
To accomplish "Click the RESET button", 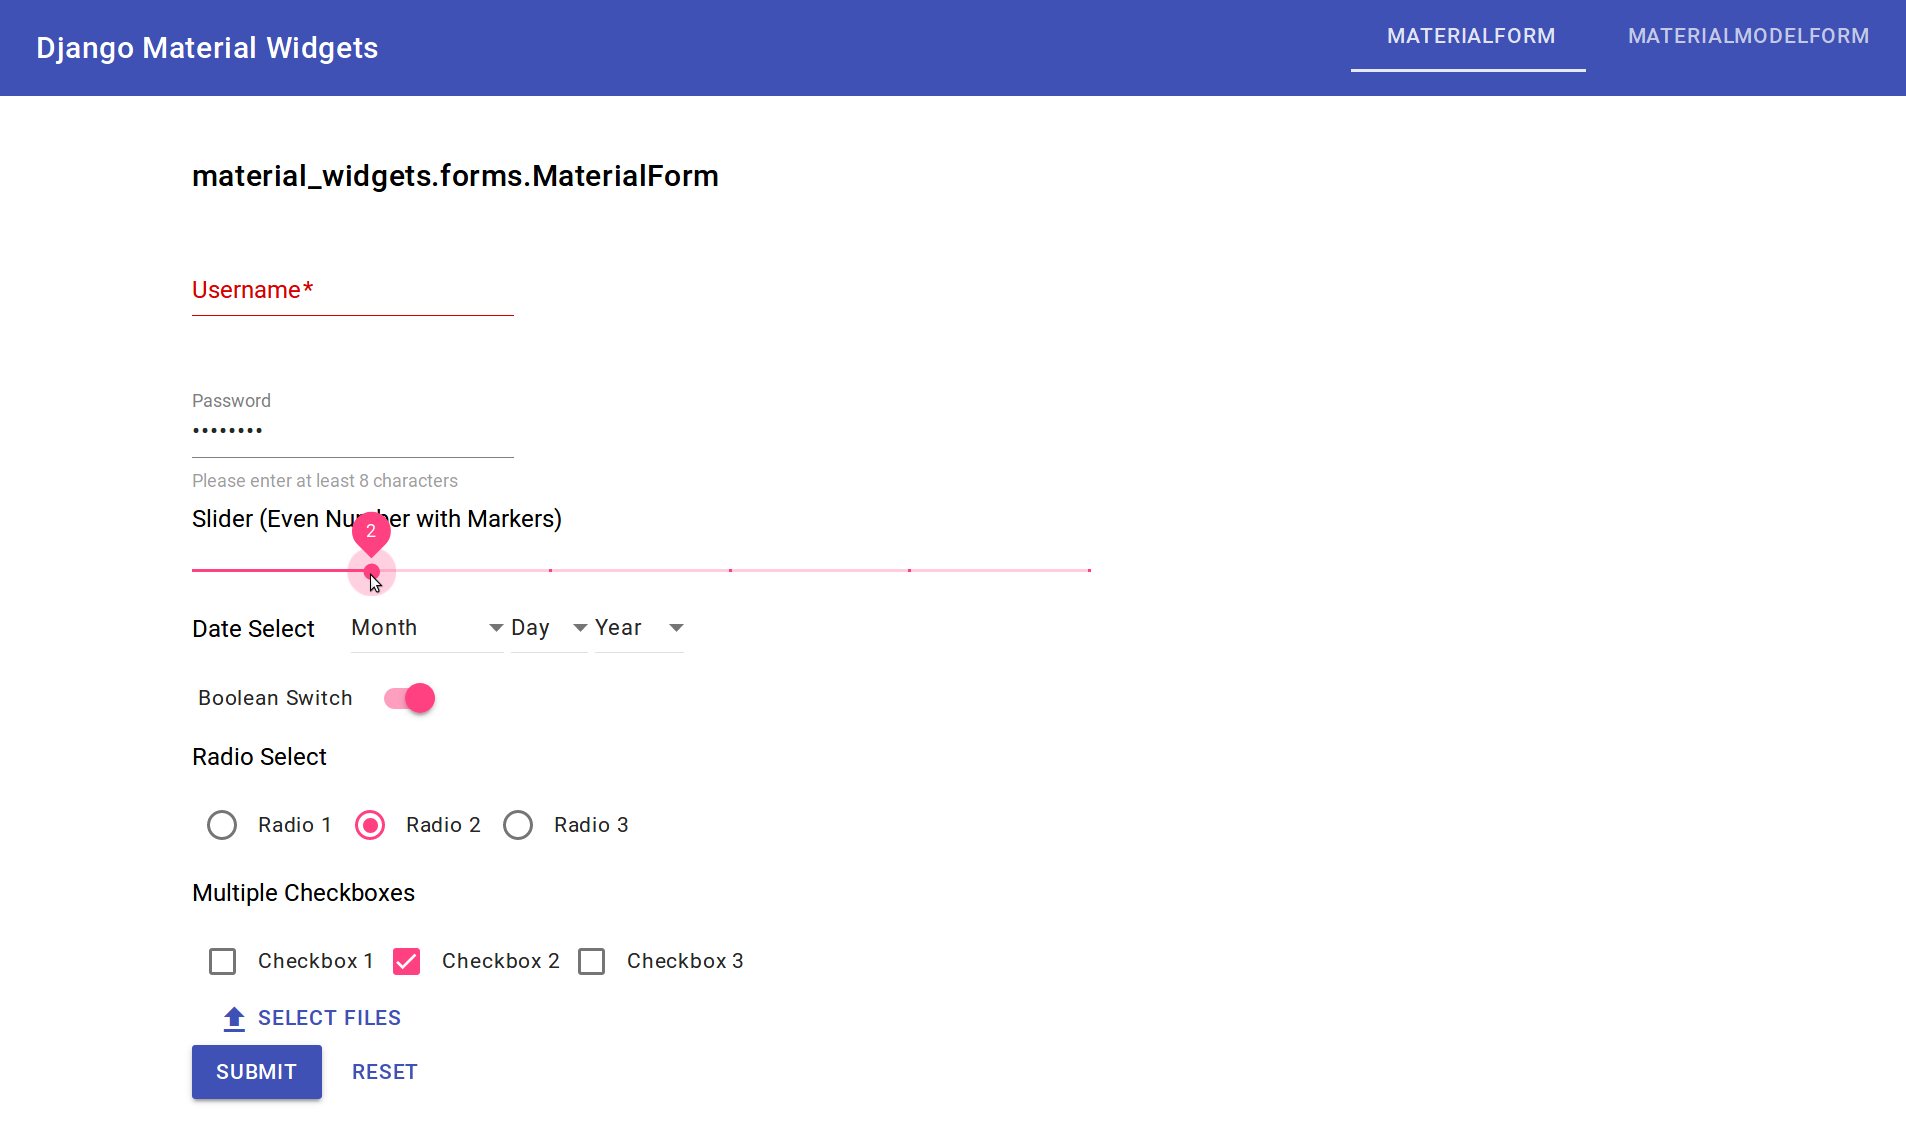I will point(385,1072).
